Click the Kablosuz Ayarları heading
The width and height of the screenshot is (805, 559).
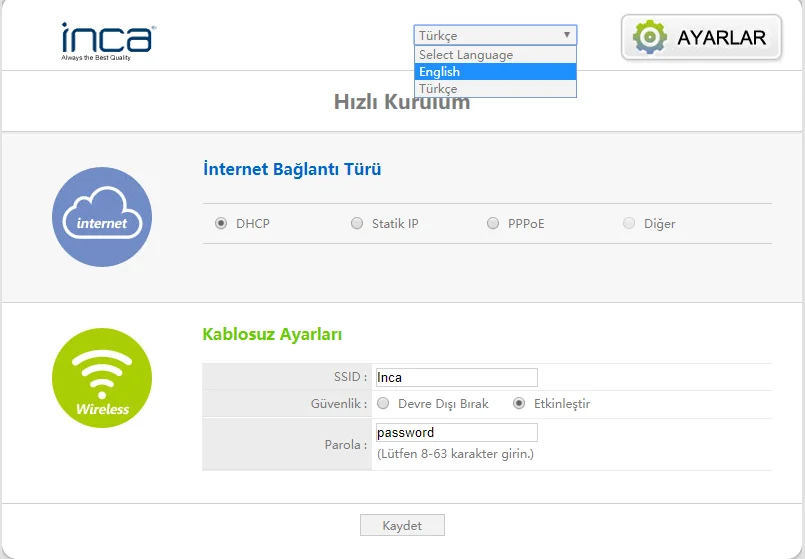click(272, 334)
